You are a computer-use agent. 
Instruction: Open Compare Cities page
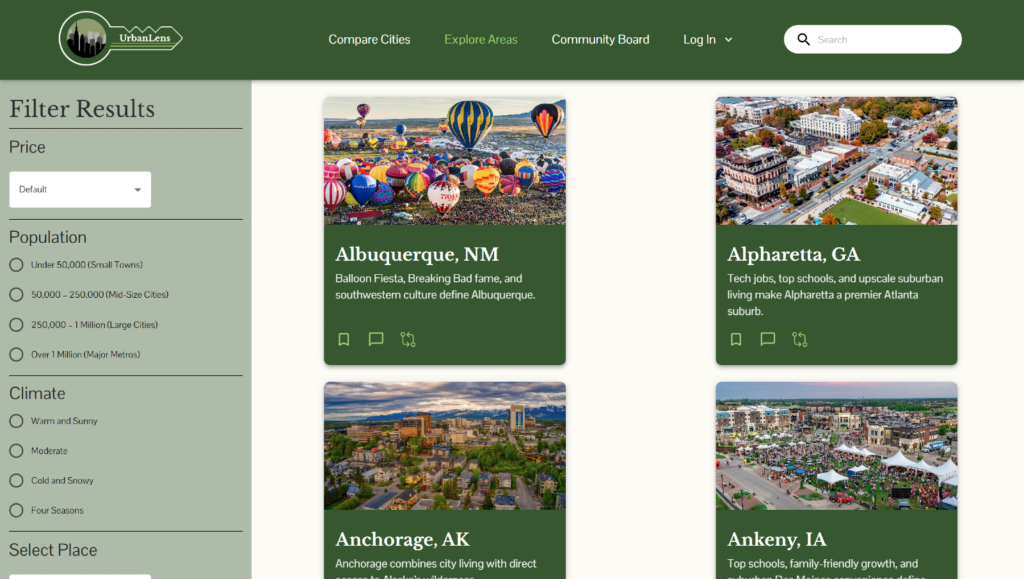click(369, 40)
